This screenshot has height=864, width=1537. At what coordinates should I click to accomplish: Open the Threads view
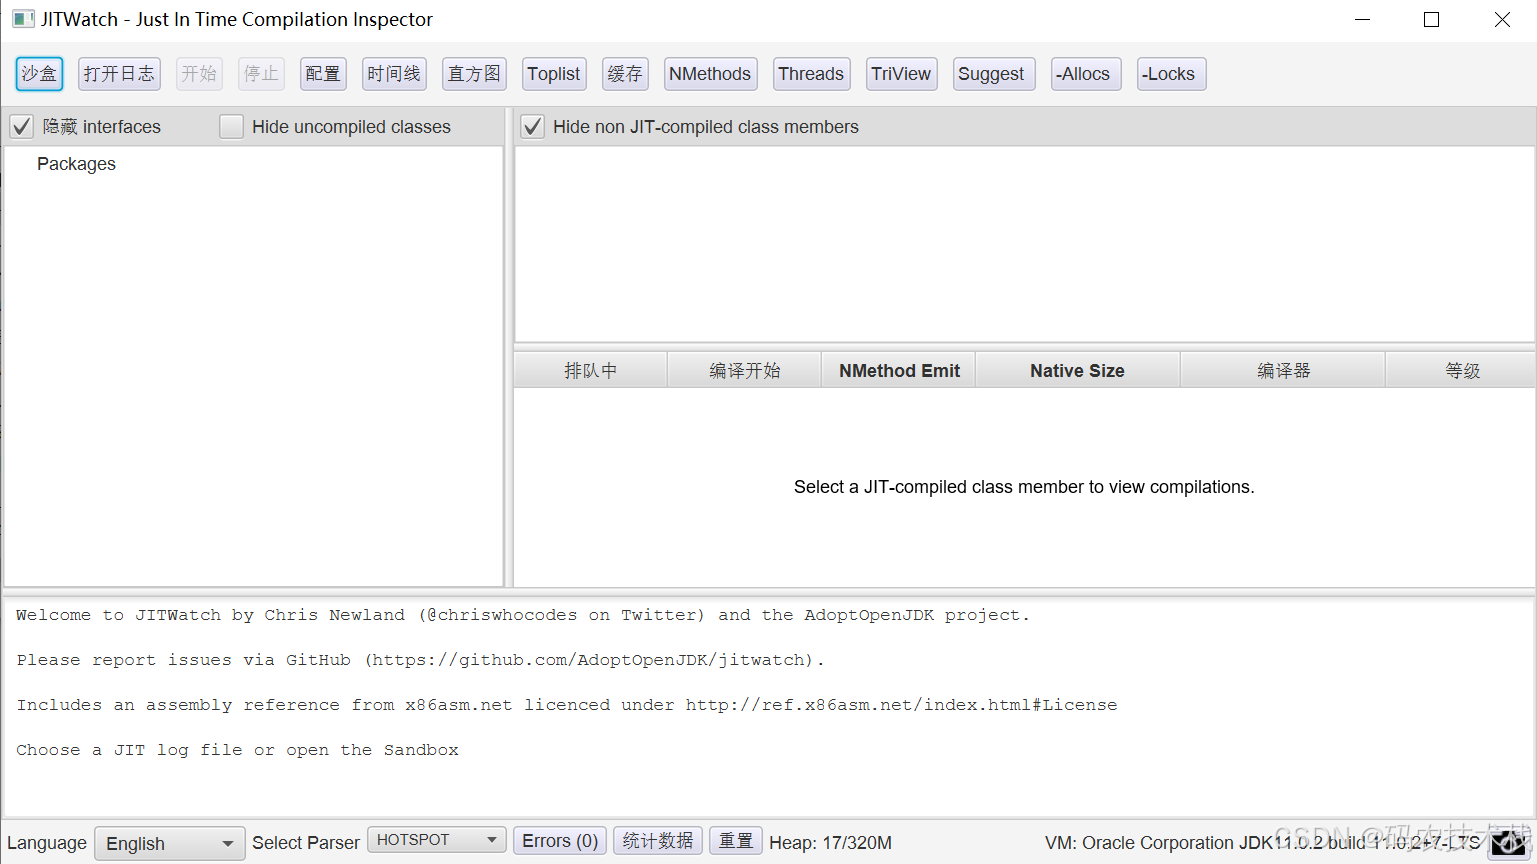tap(811, 74)
